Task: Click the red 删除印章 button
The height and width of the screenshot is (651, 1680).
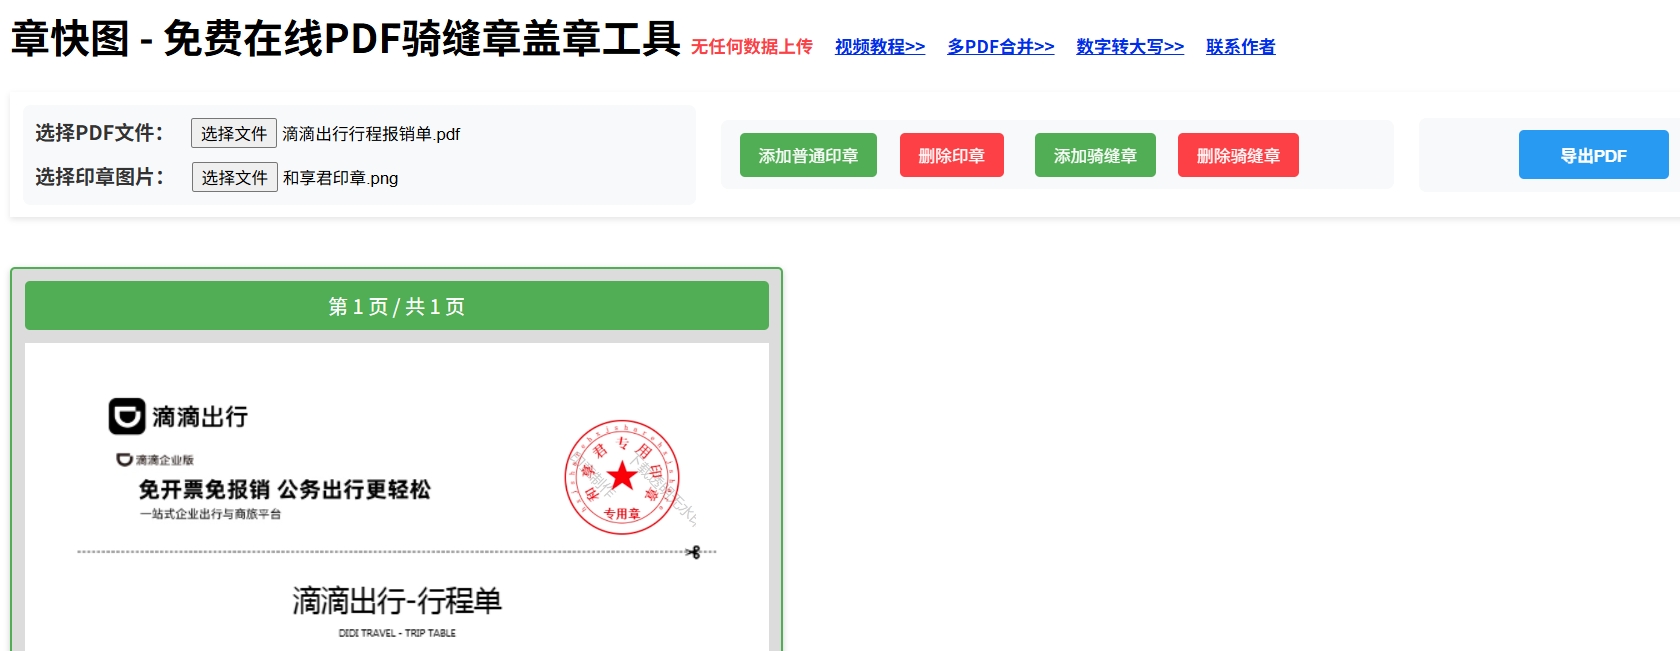Action: click(952, 155)
